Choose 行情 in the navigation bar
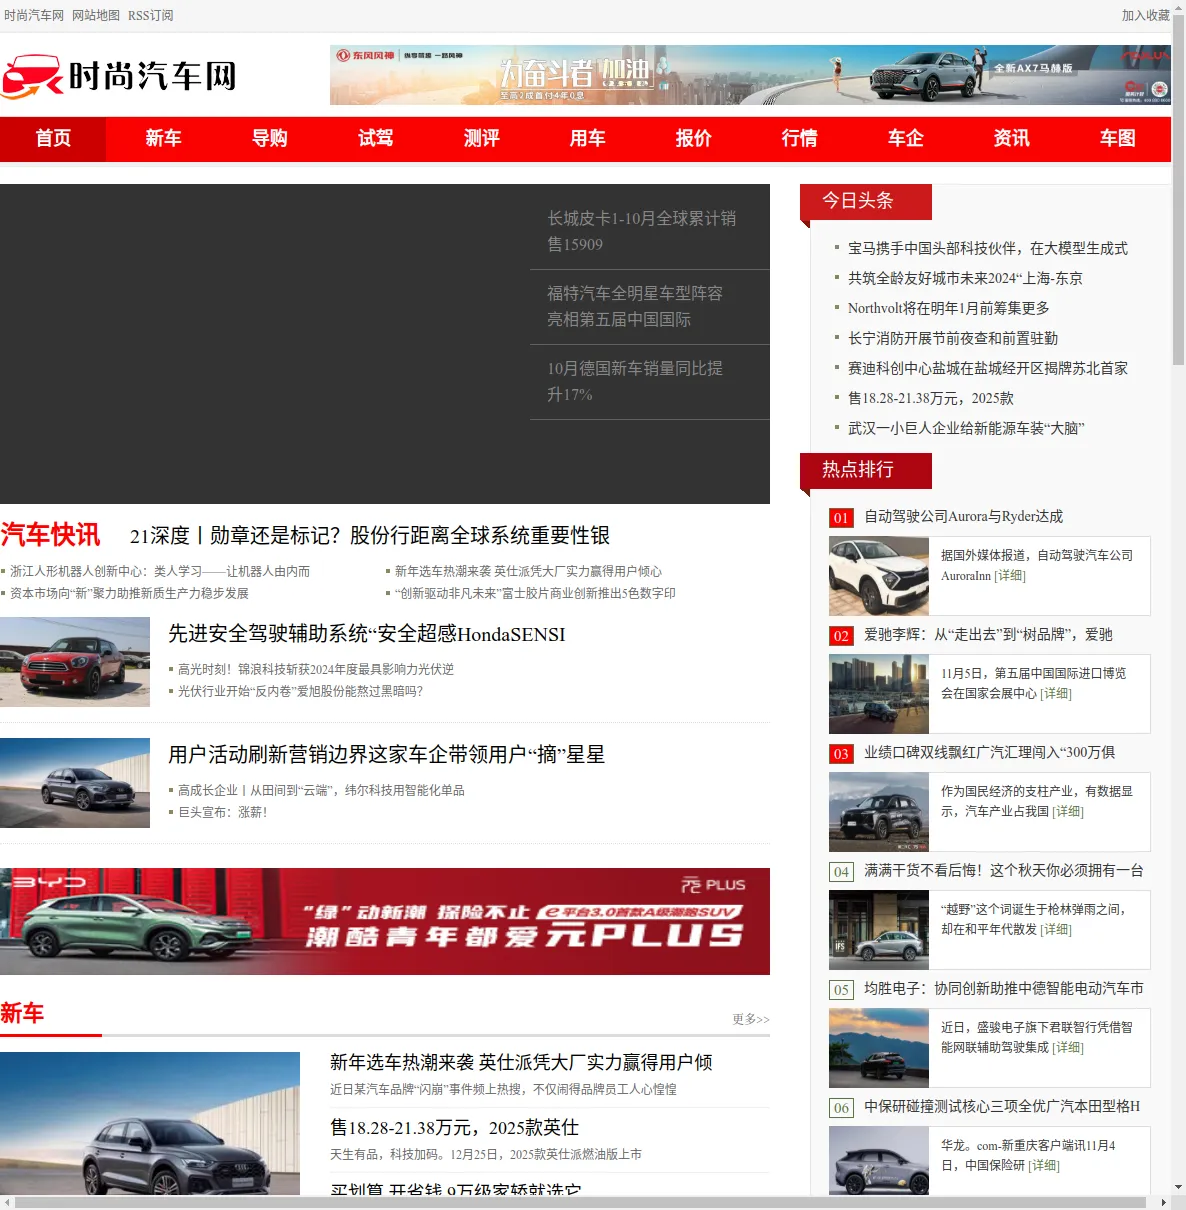This screenshot has height=1210, width=1186. click(799, 139)
